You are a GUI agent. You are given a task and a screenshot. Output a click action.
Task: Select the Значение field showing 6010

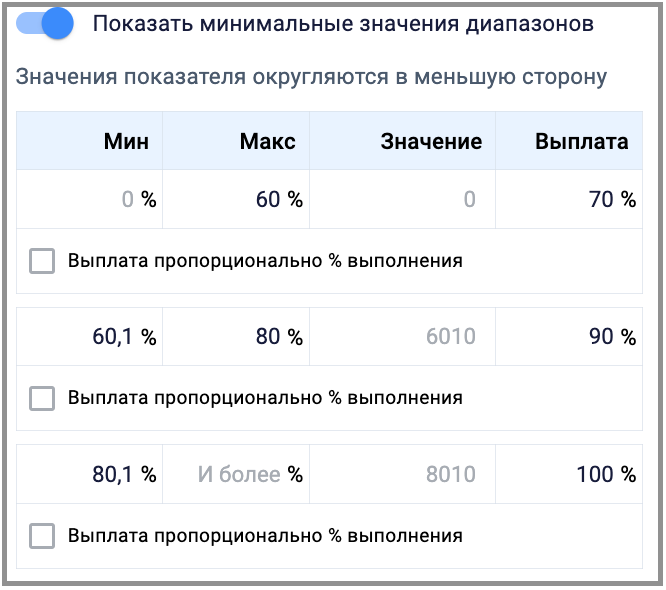(x=402, y=337)
